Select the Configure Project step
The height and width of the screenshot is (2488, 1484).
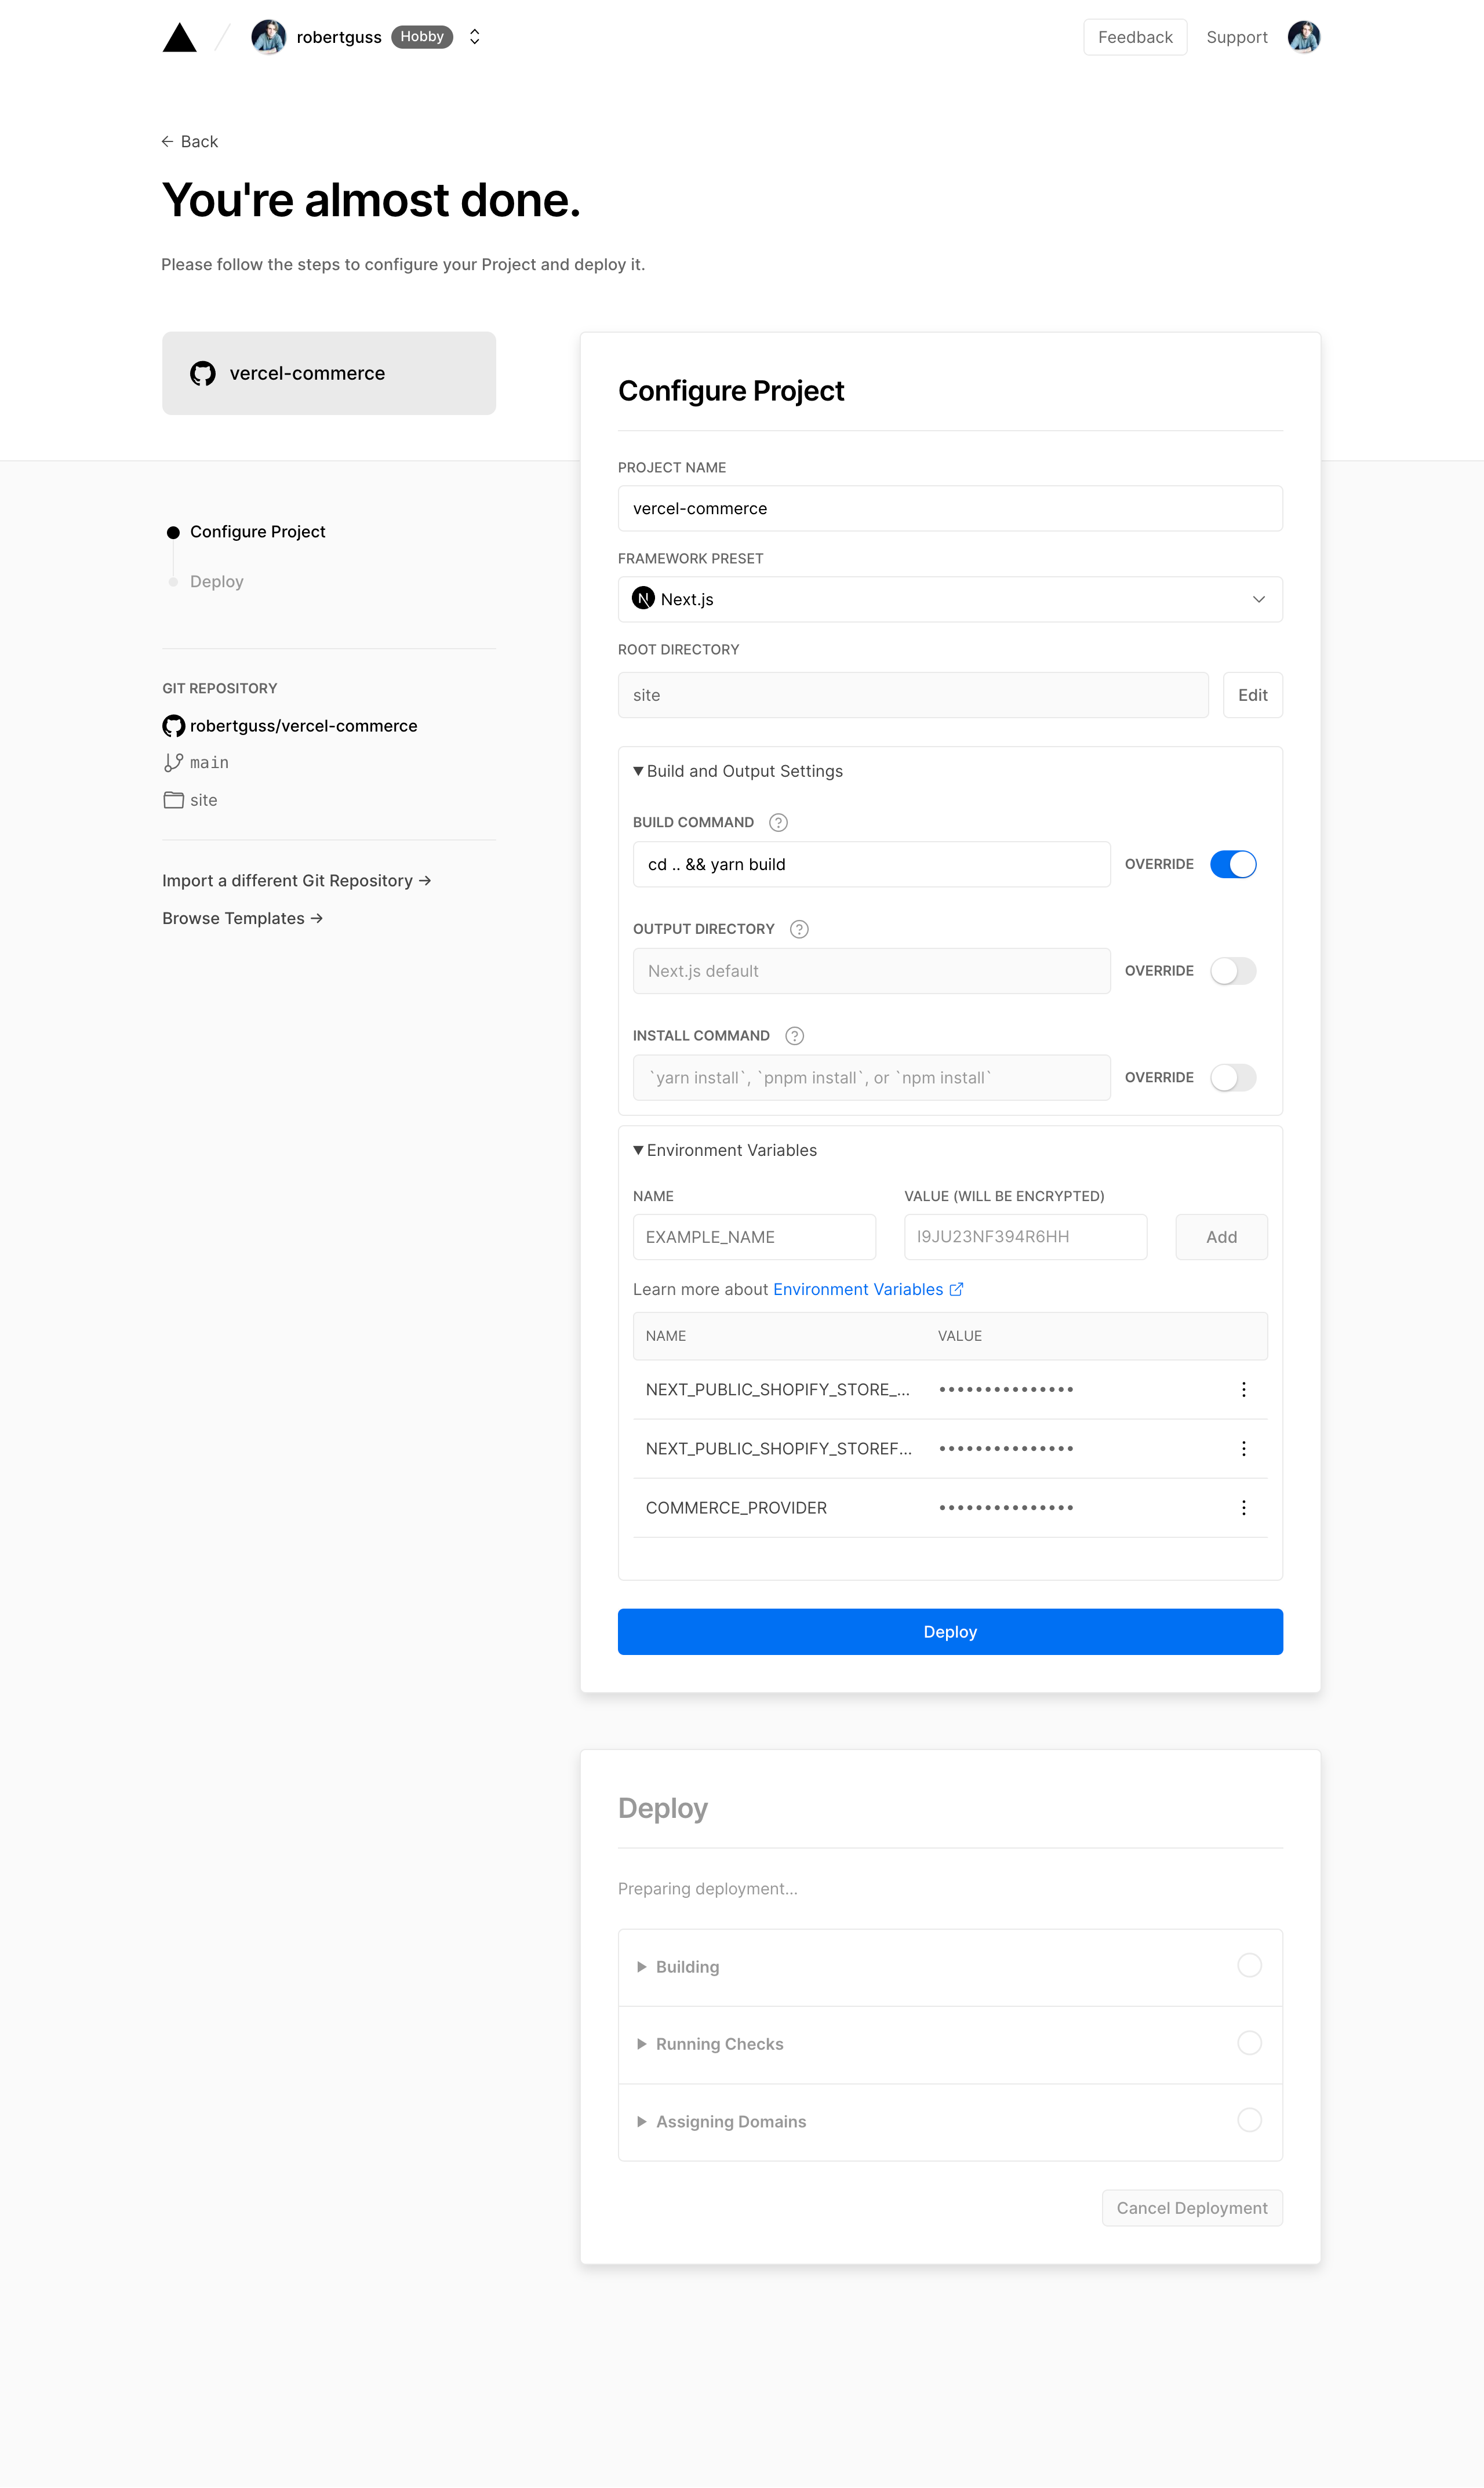[258, 532]
